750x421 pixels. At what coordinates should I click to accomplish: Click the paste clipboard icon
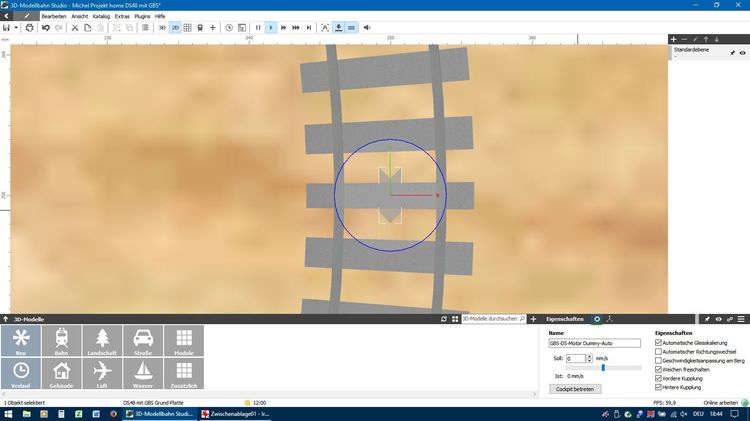pos(100,28)
